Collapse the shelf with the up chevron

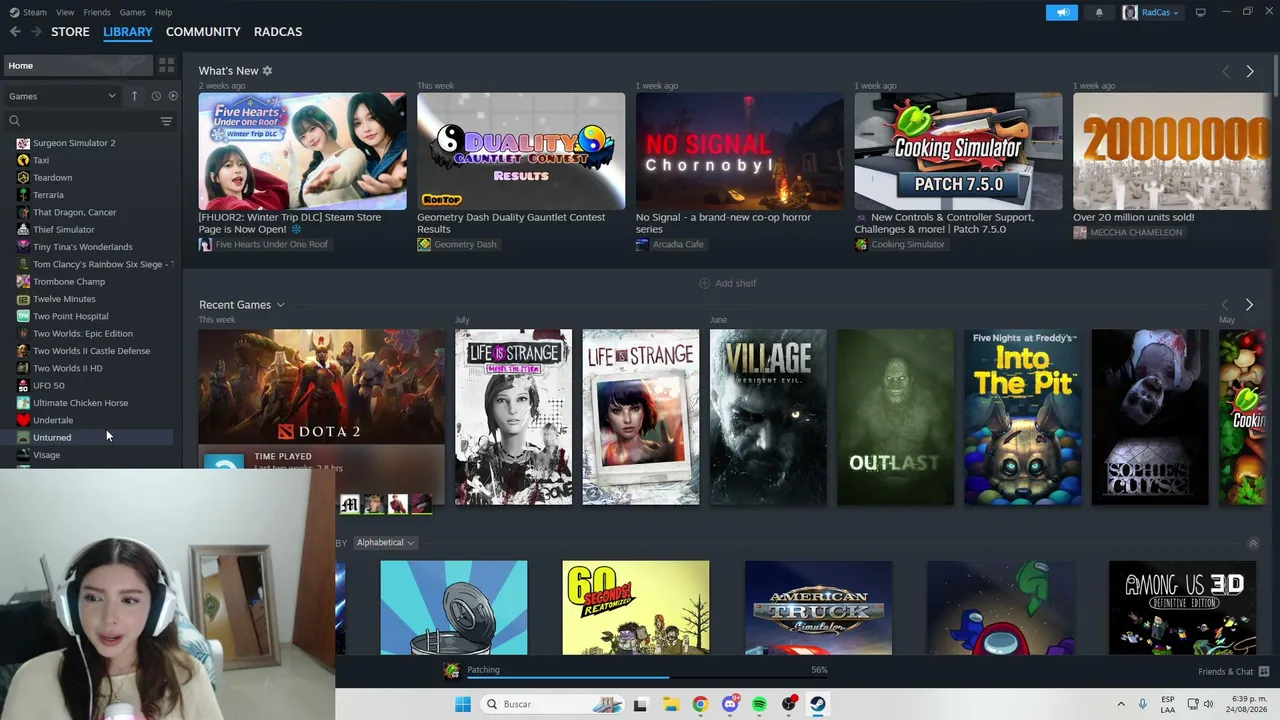pos(1253,543)
